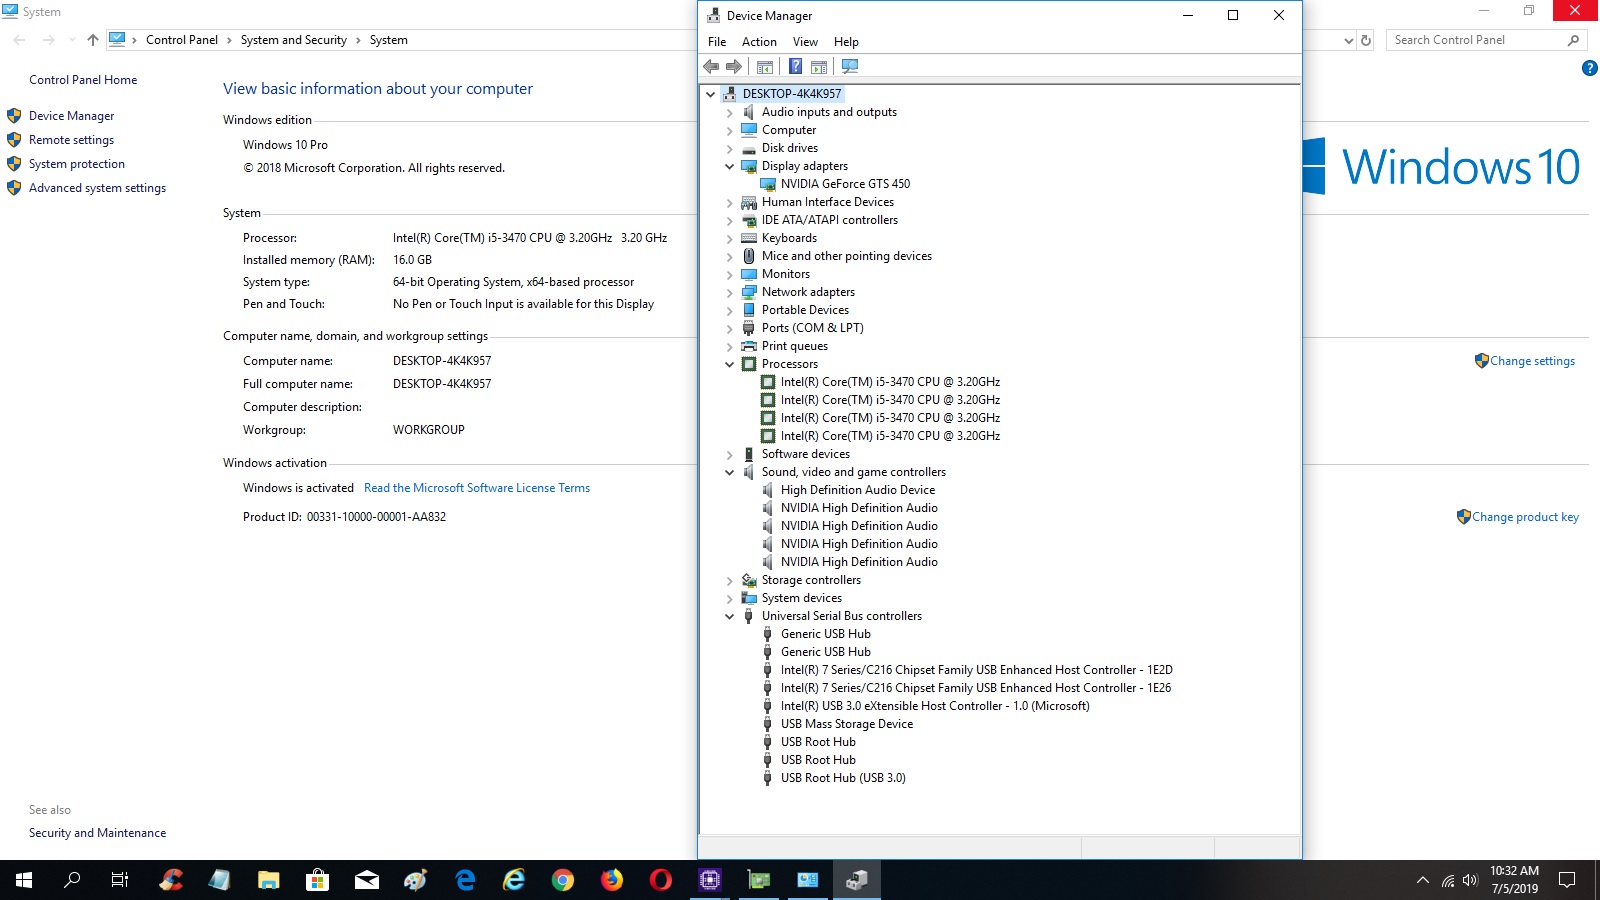The height and width of the screenshot is (900, 1600).
Task: Open Advanced system settings link
Action: pyautogui.click(x=97, y=188)
